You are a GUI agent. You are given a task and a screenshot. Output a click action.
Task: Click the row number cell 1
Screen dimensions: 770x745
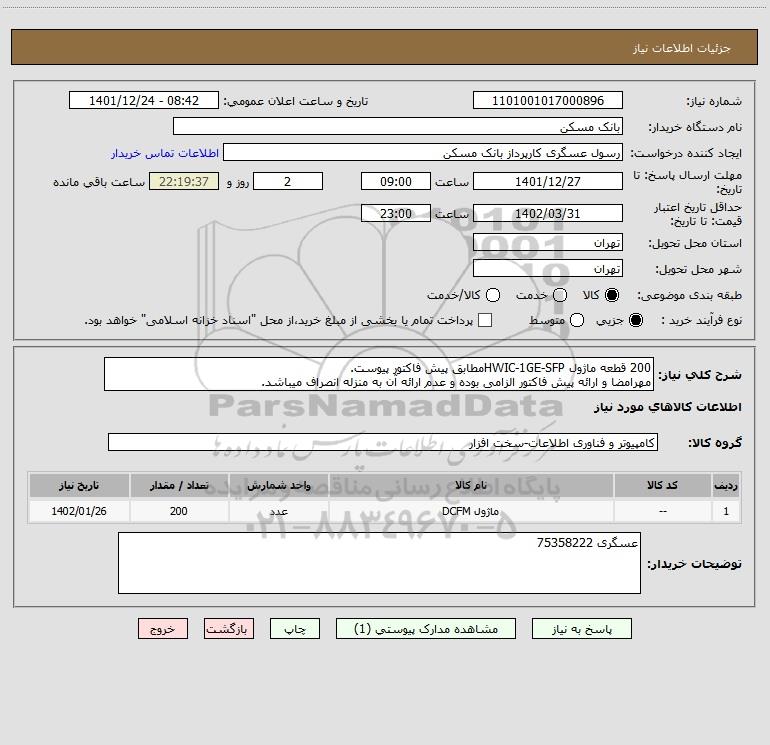pos(726,511)
